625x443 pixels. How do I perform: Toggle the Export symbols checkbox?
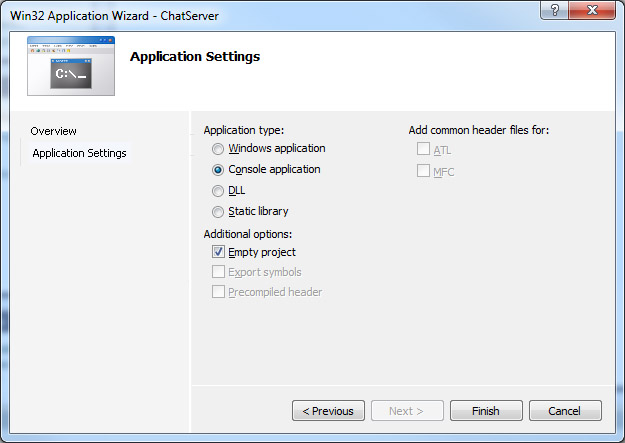point(218,272)
